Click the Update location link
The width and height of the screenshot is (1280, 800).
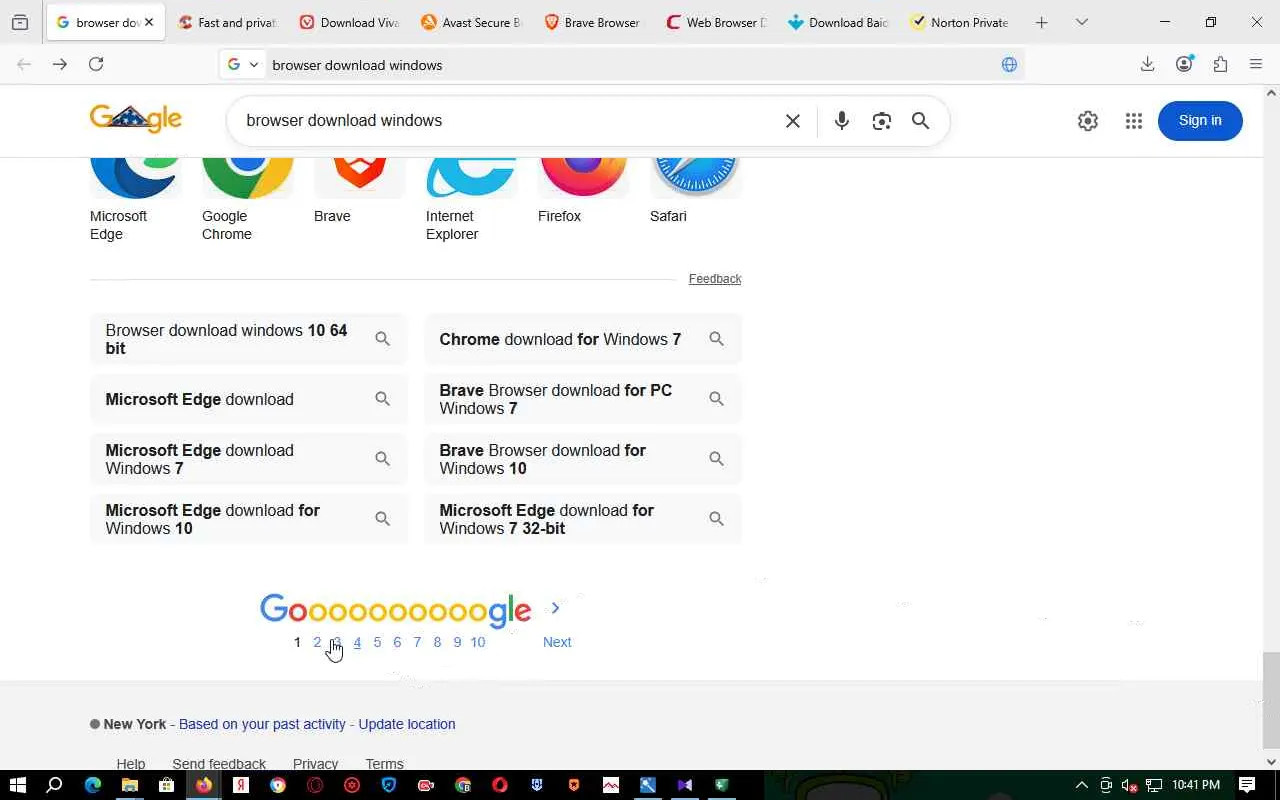click(x=407, y=724)
